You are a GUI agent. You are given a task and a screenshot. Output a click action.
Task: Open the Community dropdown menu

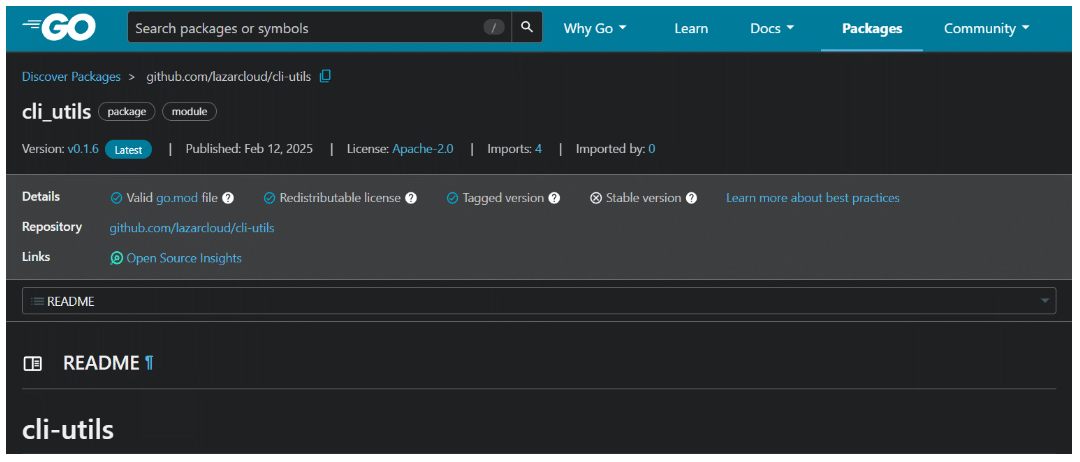[986, 28]
